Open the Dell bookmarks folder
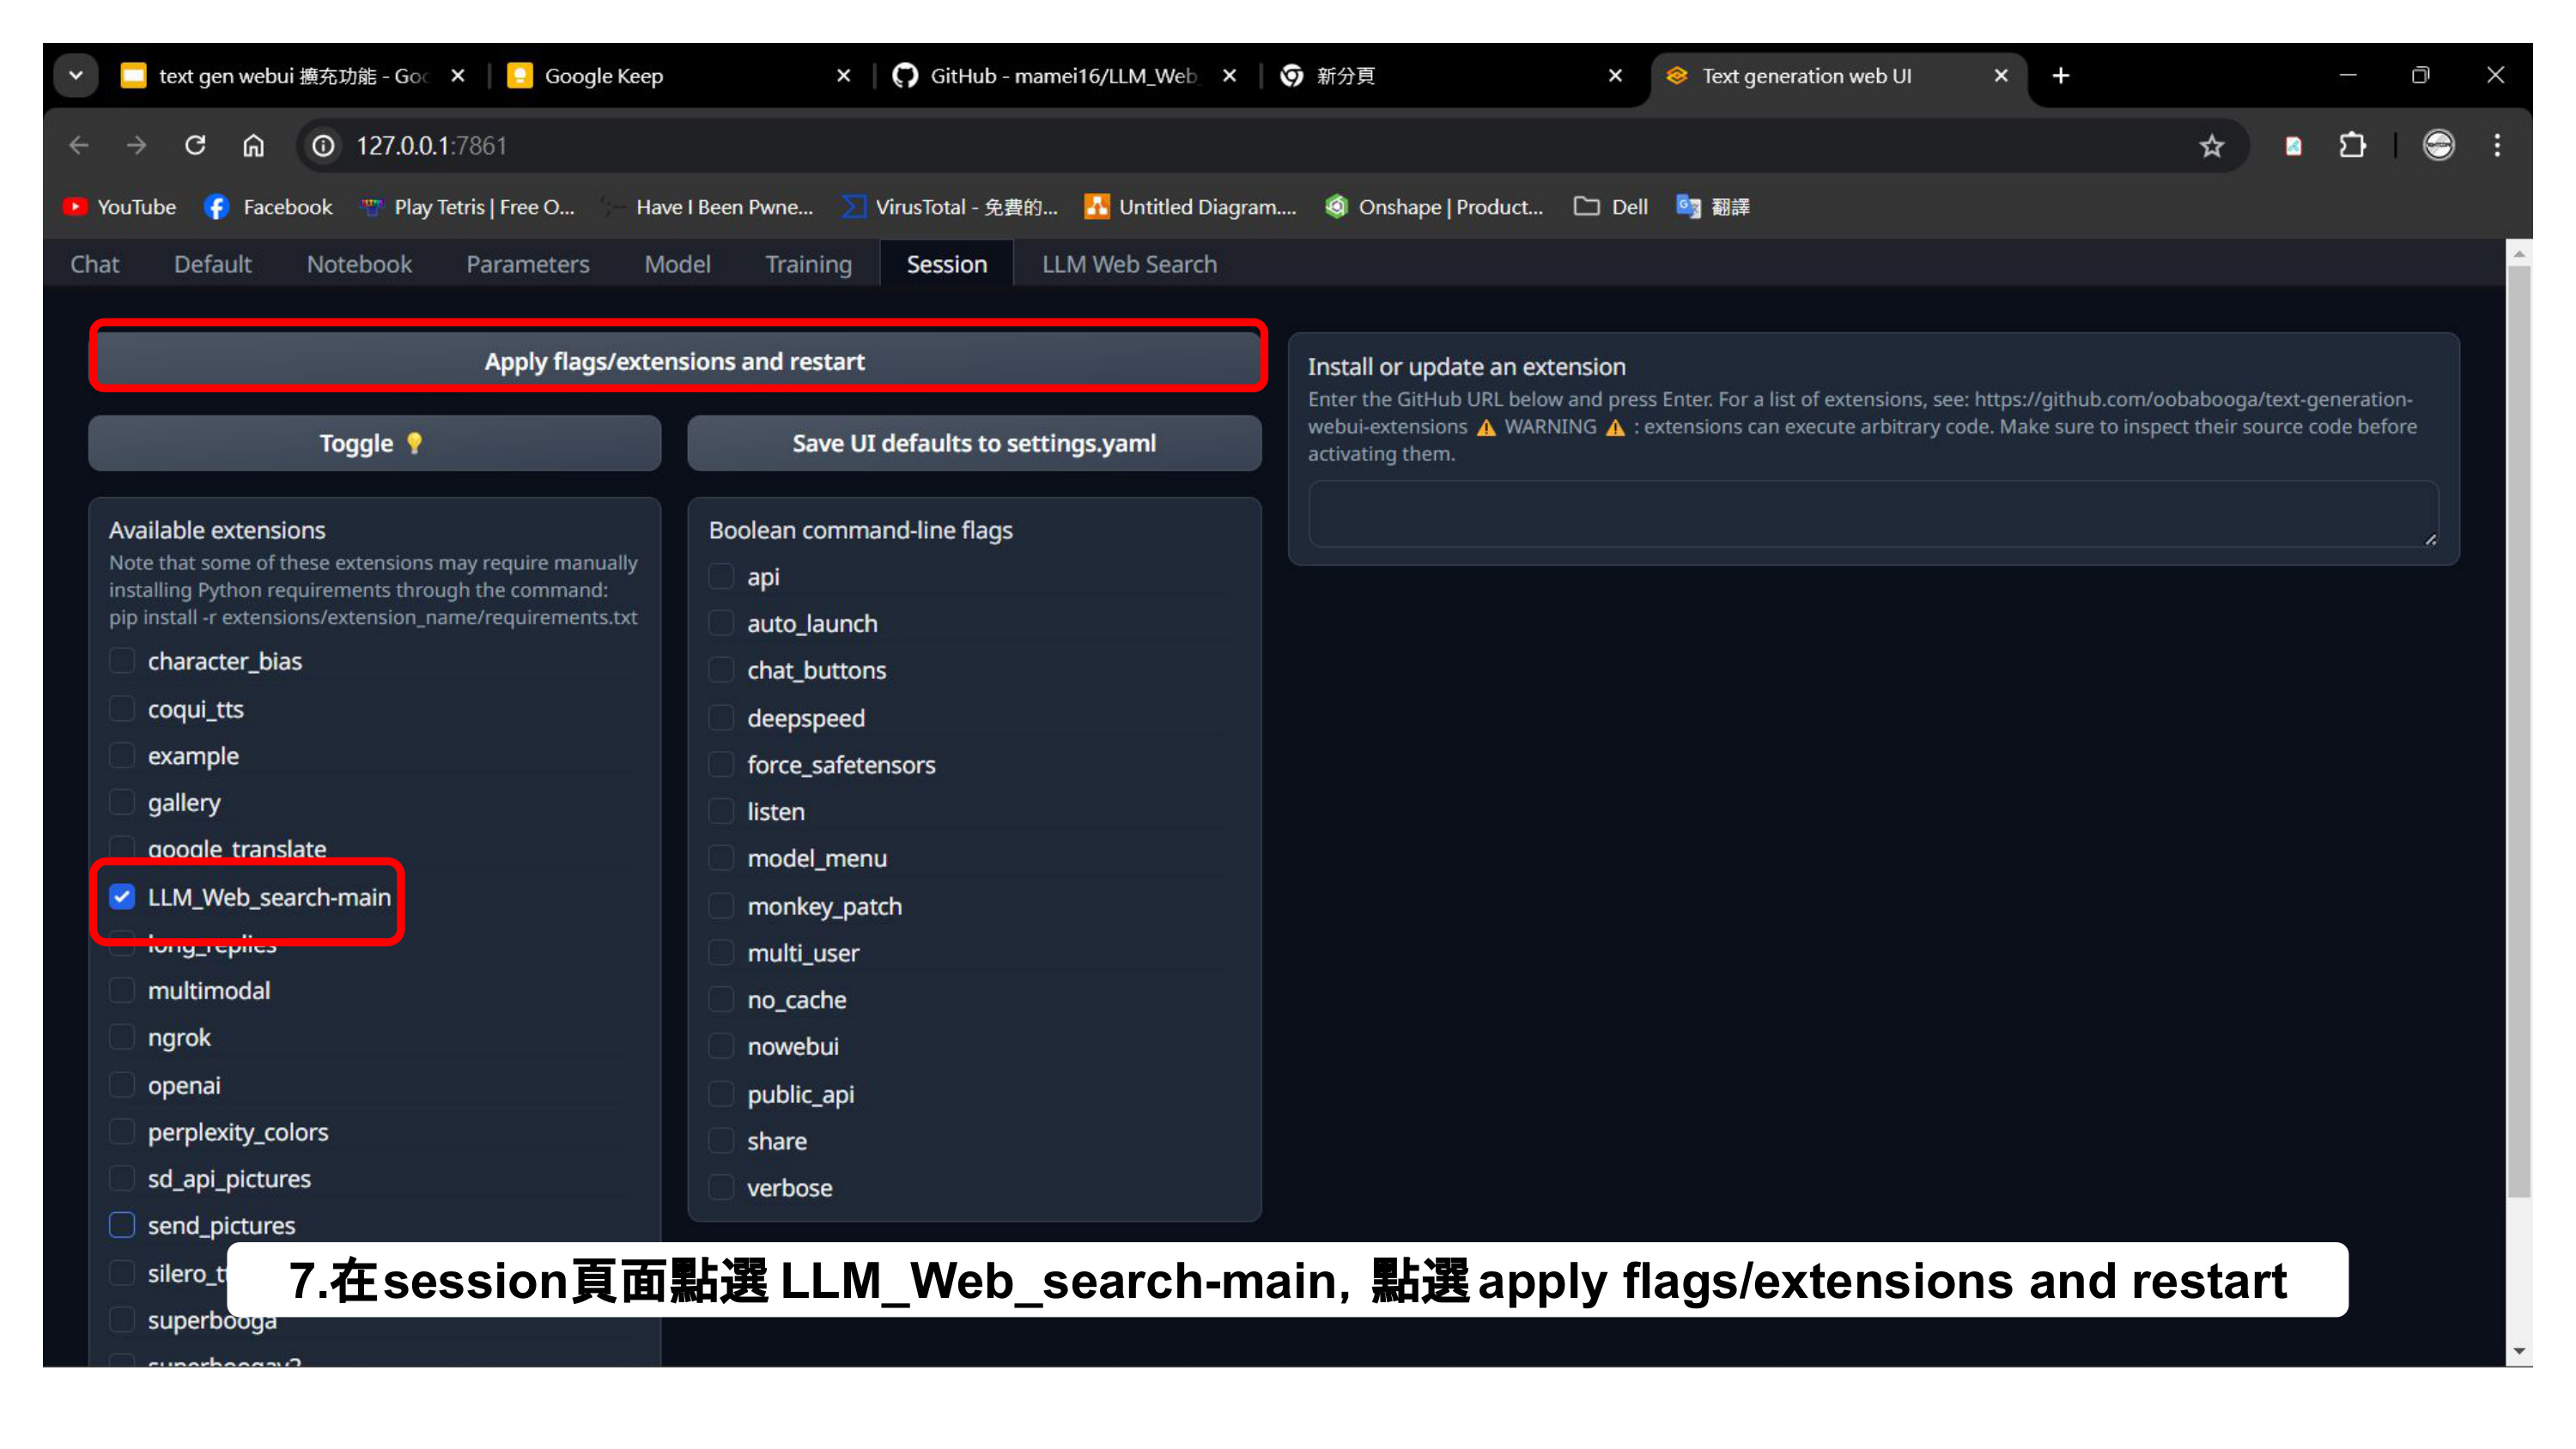 (x=1610, y=207)
